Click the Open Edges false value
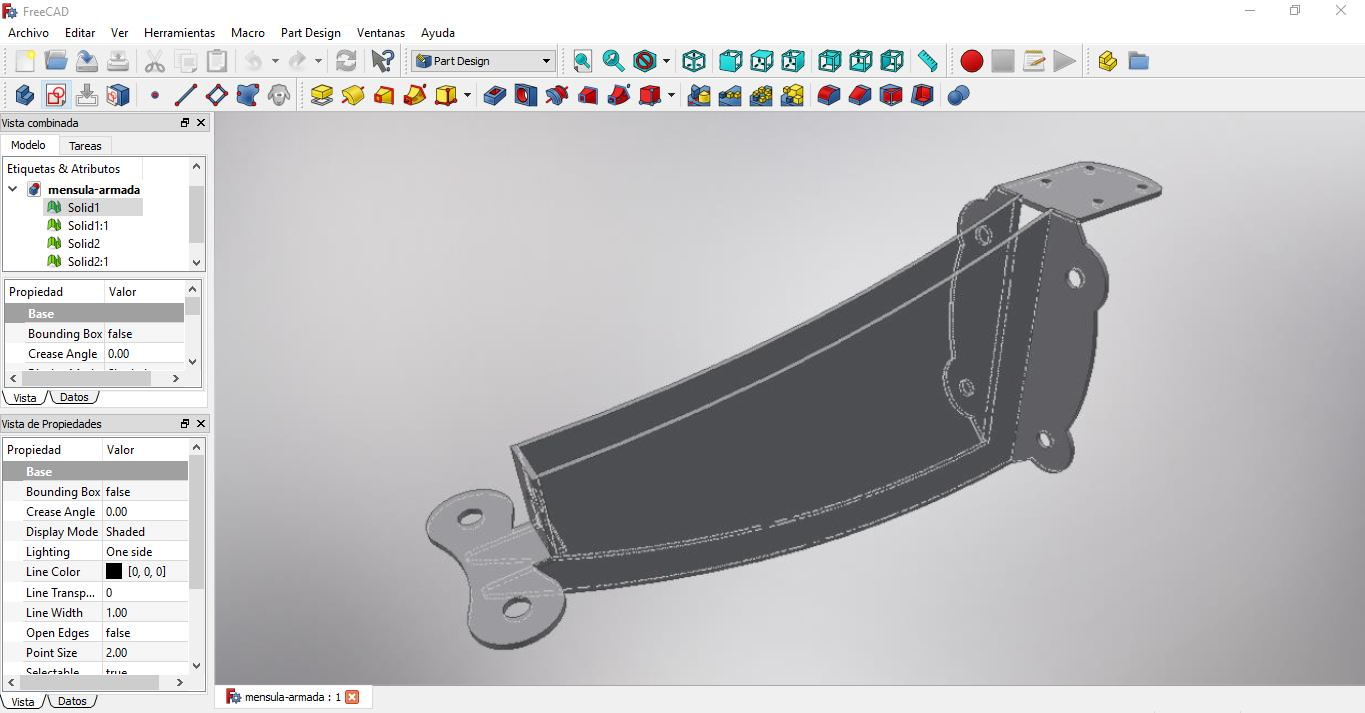 pyautogui.click(x=118, y=633)
